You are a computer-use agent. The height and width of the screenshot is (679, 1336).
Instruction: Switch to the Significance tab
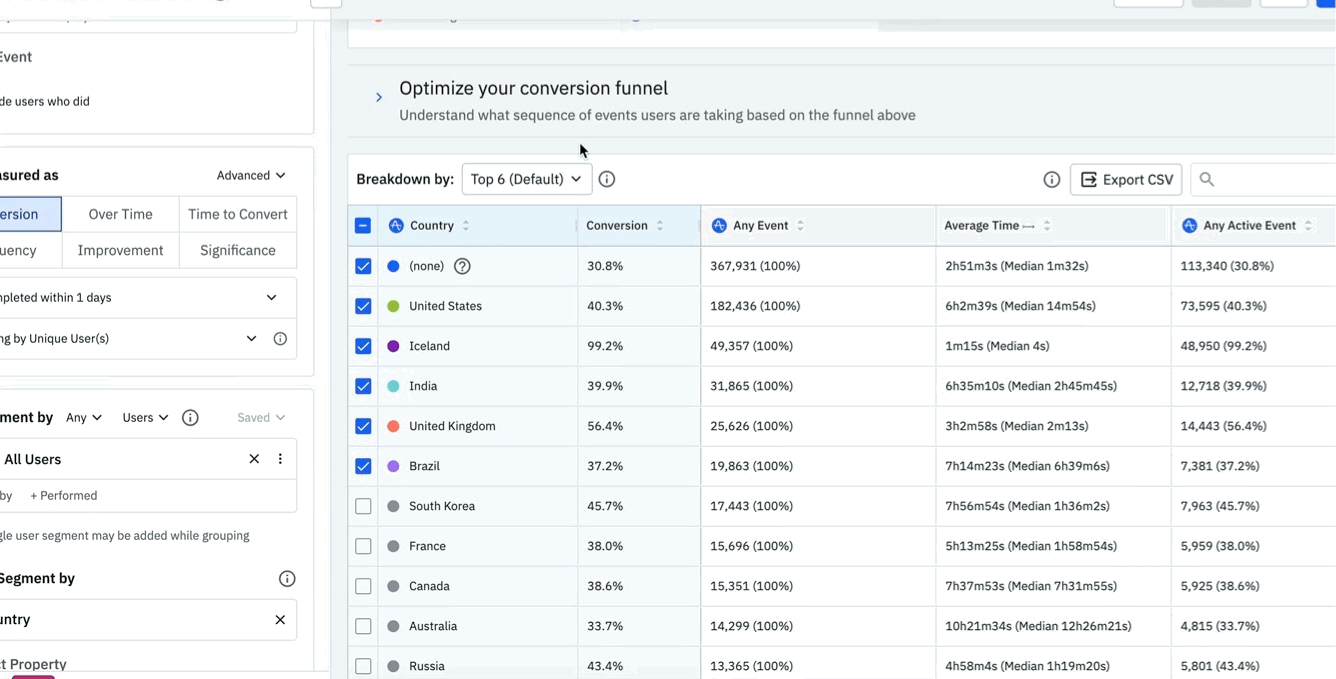[x=238, y=250]
